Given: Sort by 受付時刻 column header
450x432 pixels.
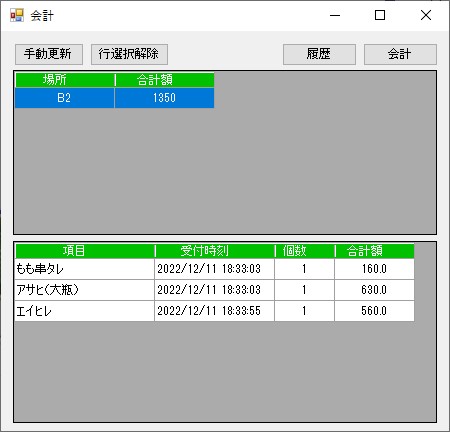Looking at the screenshot, I should coord(215,251).
